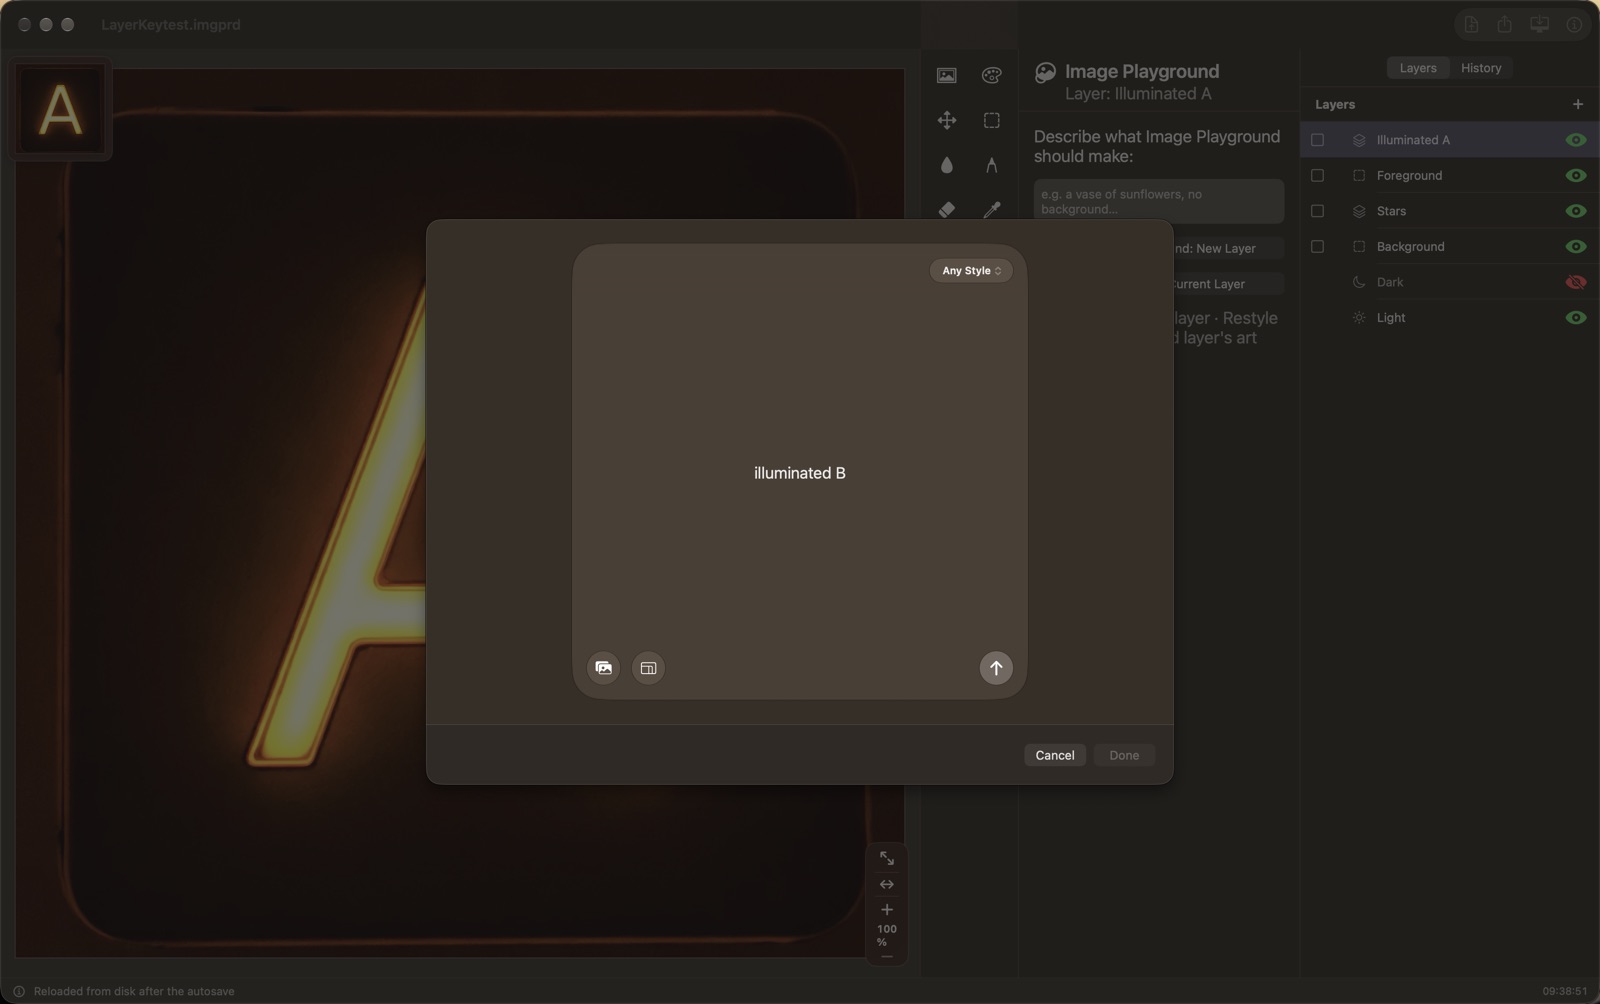Image resolution: width=1600 pixels, height=1004 pixels.
Task: Check the Foreground layer checkbox
Action: pyautogui.click(x=1317, y=176)
